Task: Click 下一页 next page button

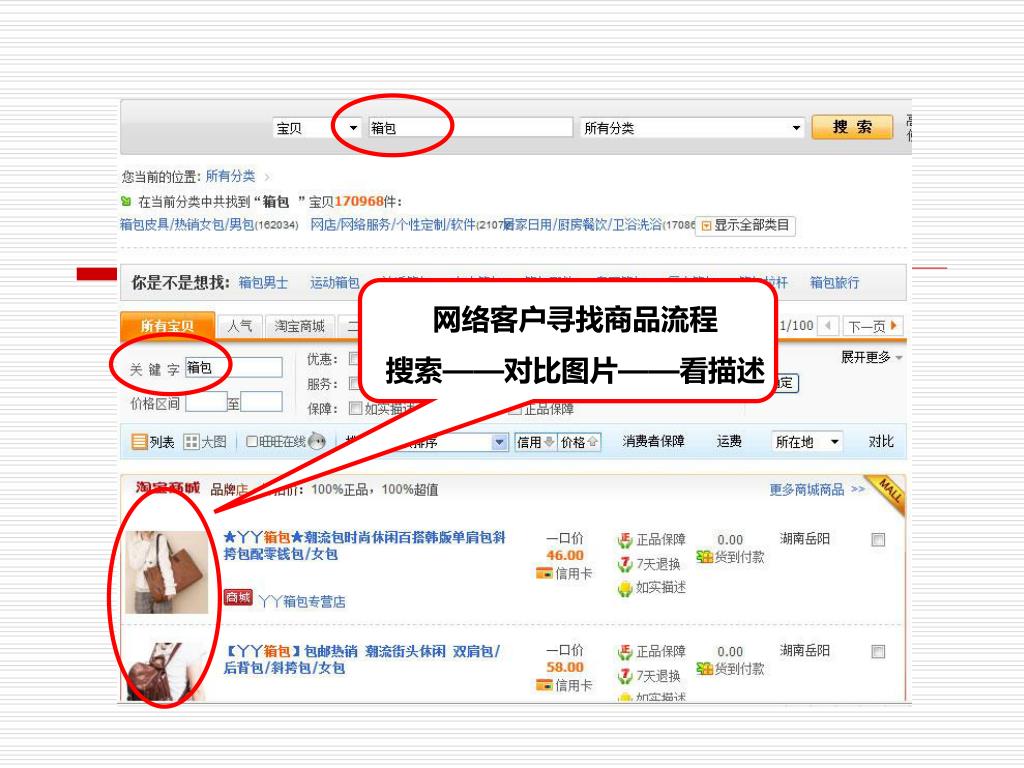Action: (x=872, y=326)
